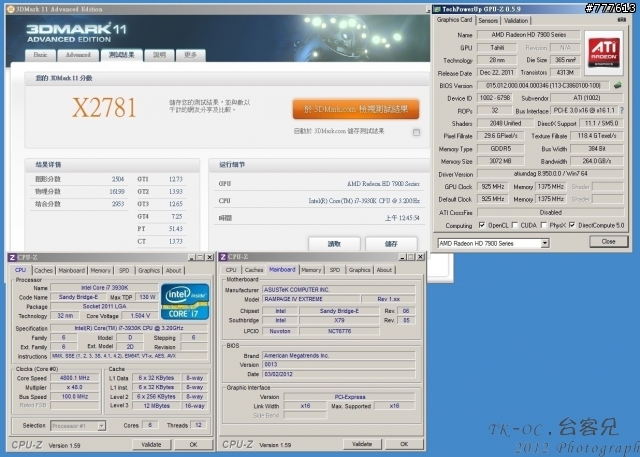Click OK in the right CPU-Z window
The height and width of the screenshot is (457, 640).
click(x=404, y=444)
